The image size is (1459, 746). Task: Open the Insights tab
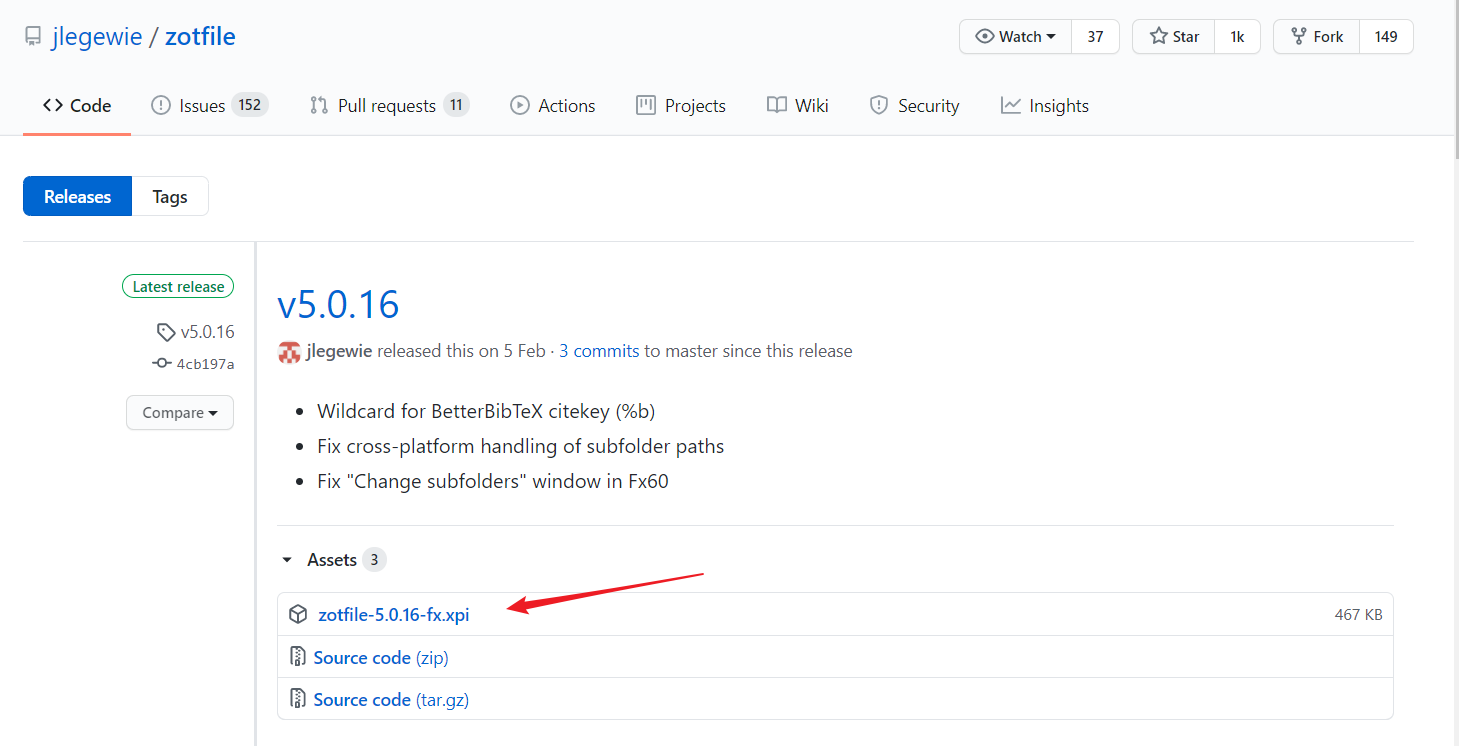click(1045, 105)
